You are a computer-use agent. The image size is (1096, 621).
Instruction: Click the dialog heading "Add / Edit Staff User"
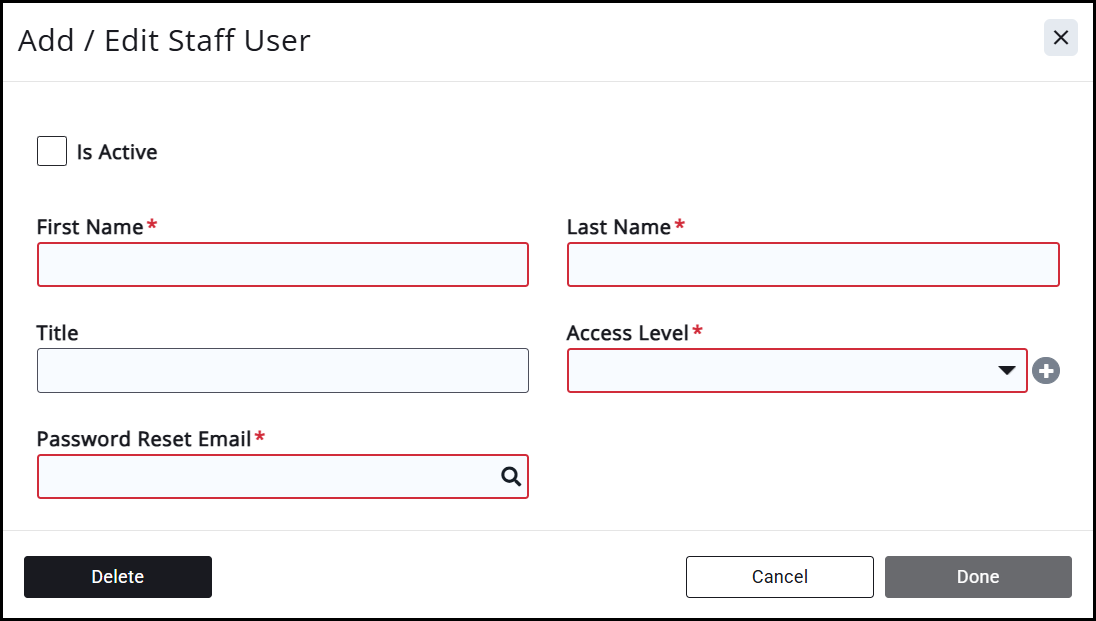click(165, 40)
